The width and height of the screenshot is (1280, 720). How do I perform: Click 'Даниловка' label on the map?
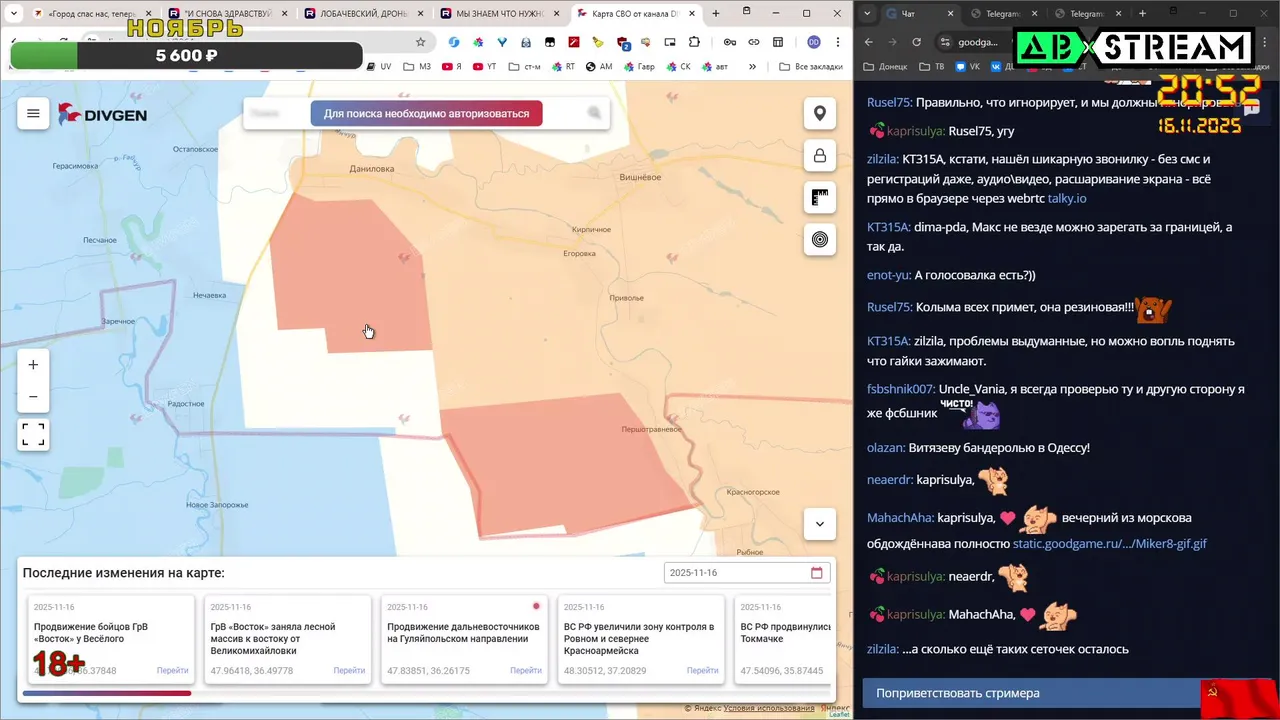pos(372,169)
